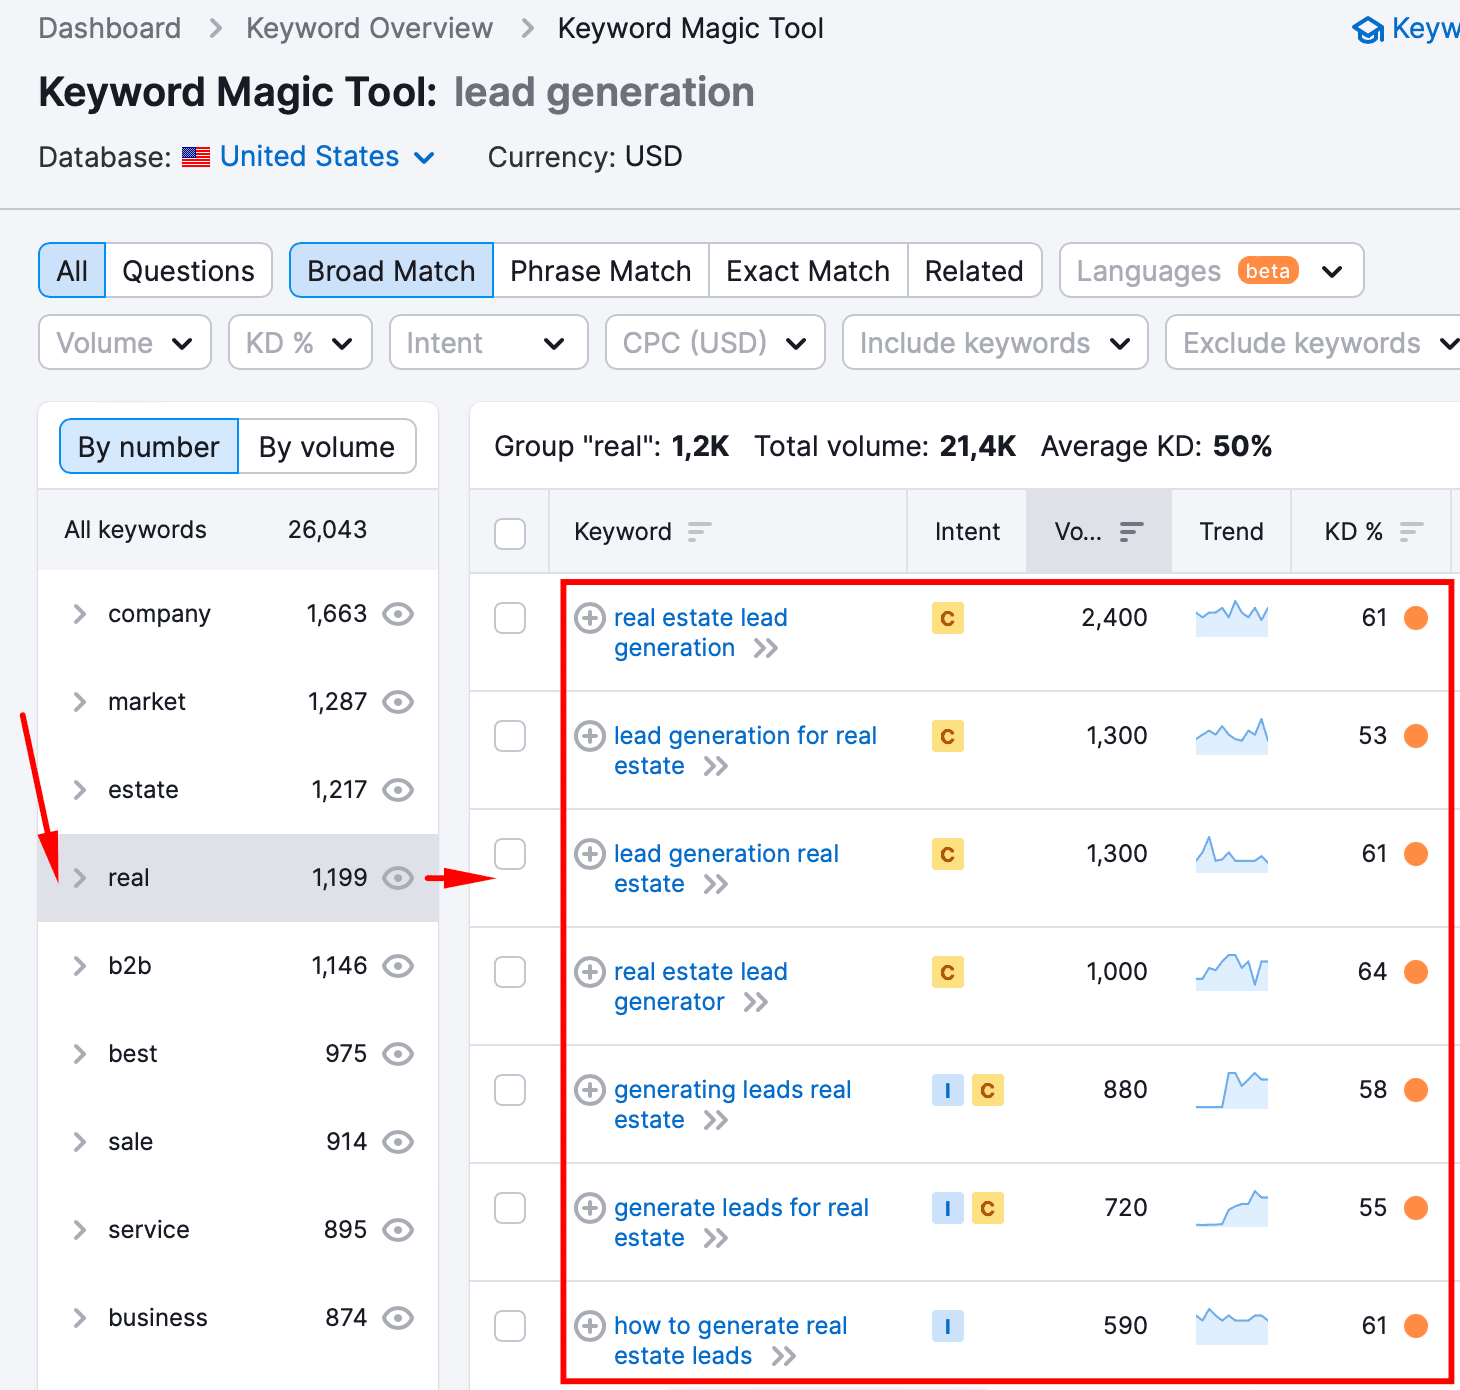Click the United States flag icon
1460x1390 pixels.
coord(196,157)
